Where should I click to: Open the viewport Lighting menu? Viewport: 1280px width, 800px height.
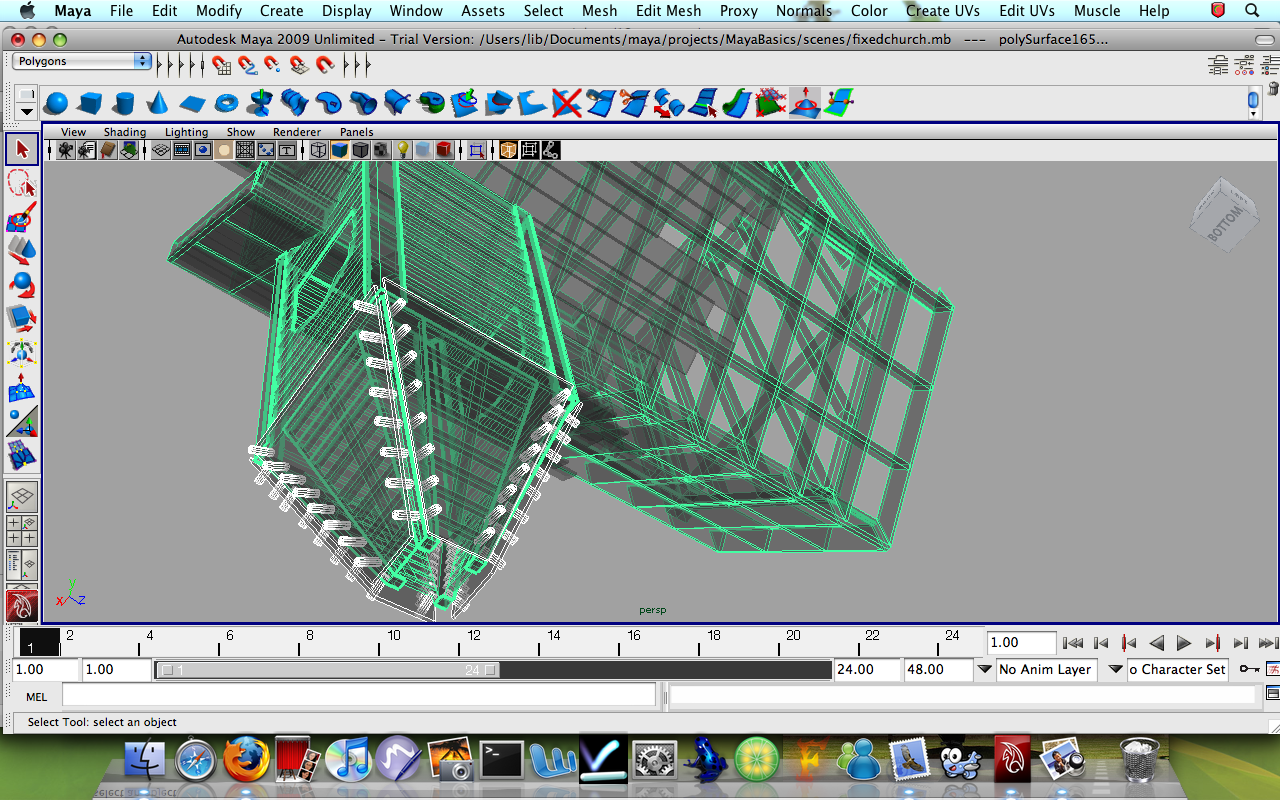(187, 132)
